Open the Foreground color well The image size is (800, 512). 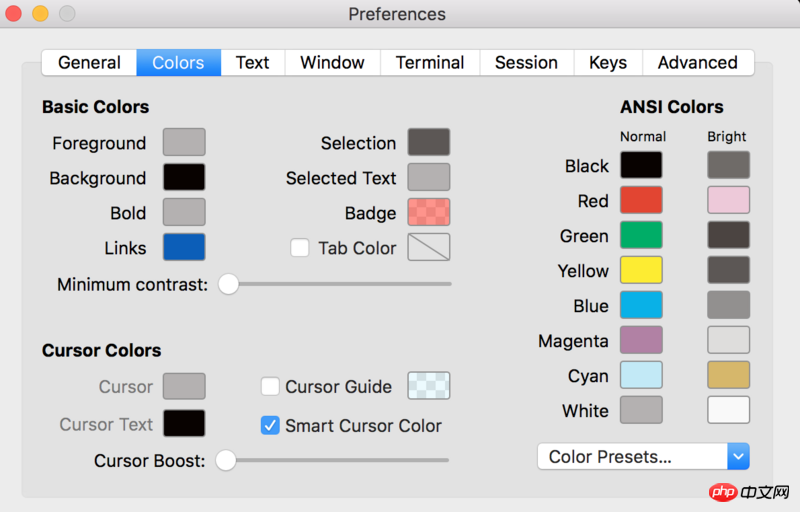tap(184, 142)
